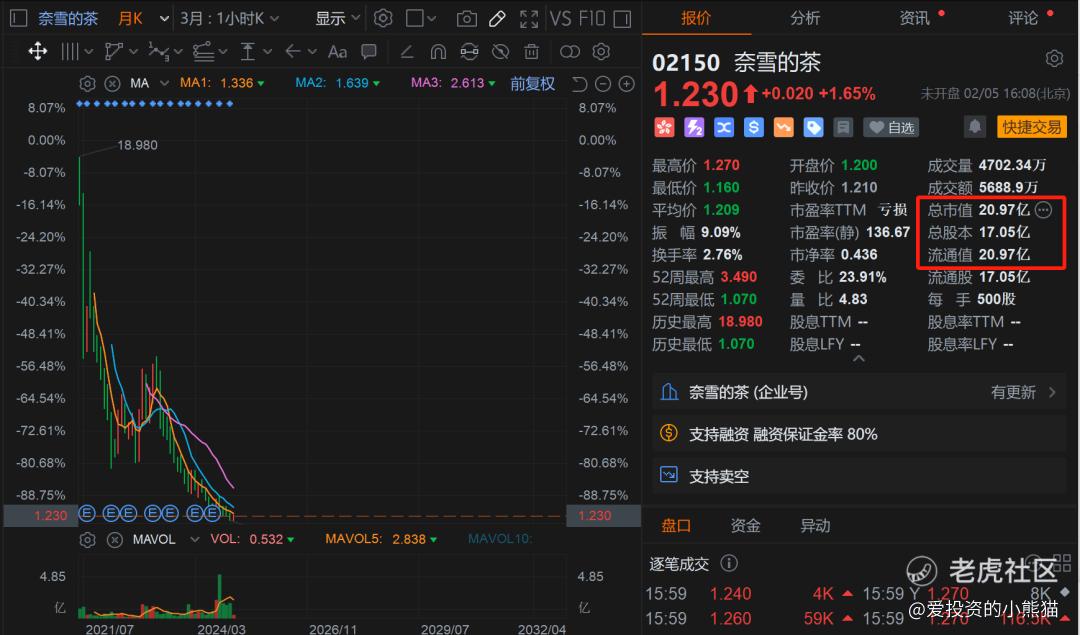The image size is (1080, 635).
Task: Delete drawings with trash icon
Action: pyautogui.click(x=531, y=51)
